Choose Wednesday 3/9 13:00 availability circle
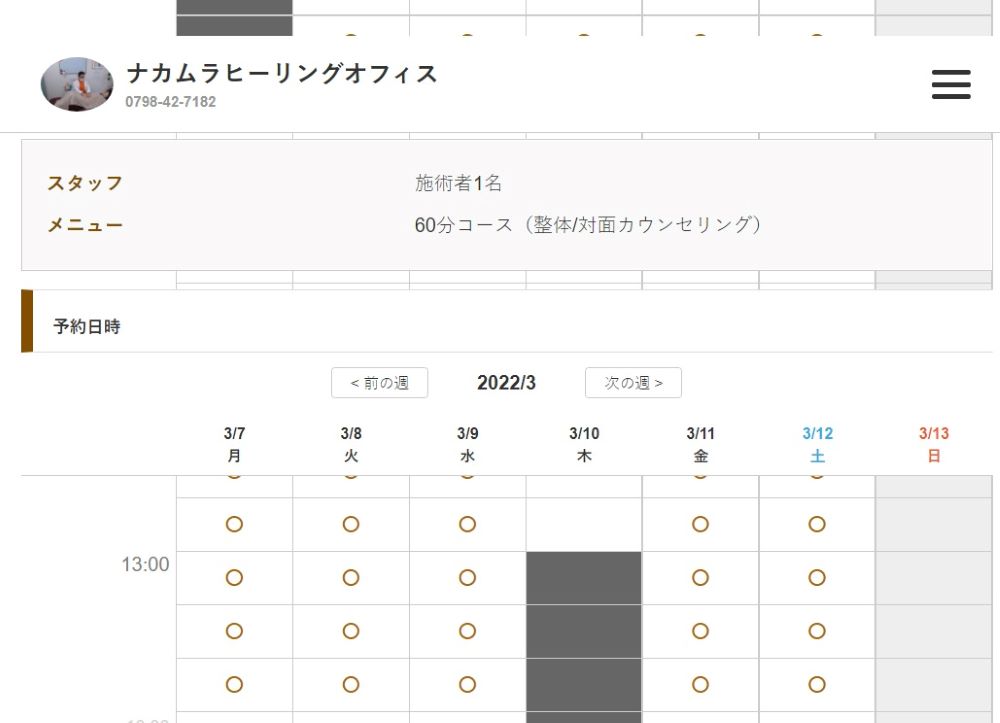The height and width of the screenshot is (723, 1000). point(467,578)
